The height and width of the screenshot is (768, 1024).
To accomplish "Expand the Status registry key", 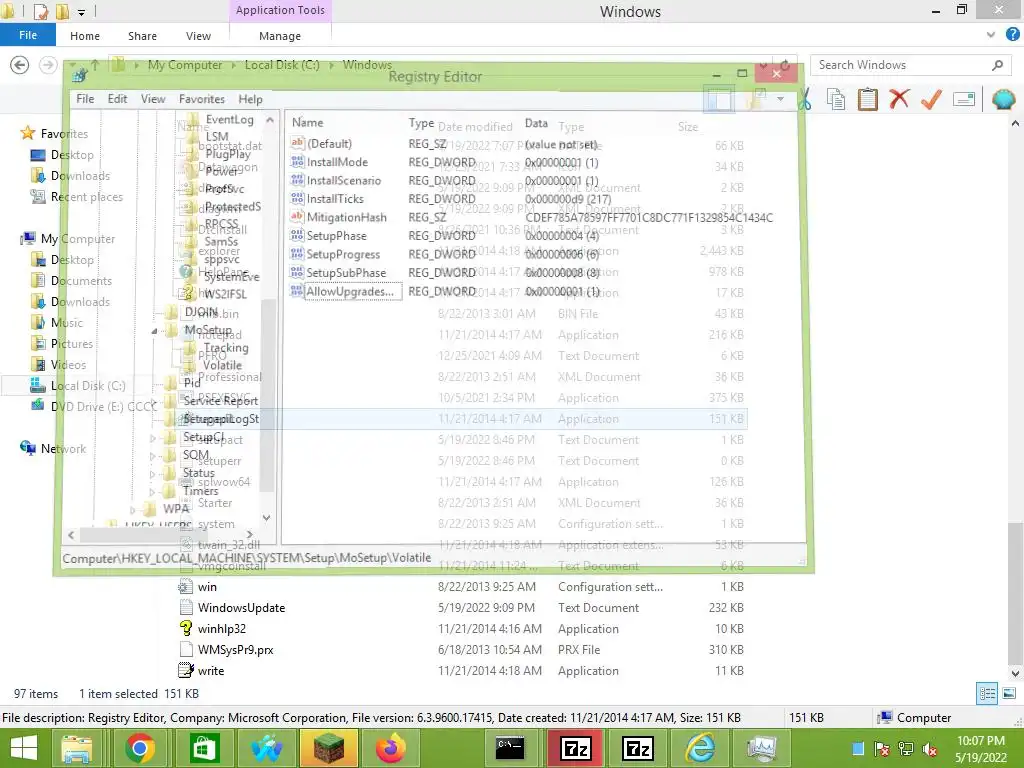I will [152, 474].
